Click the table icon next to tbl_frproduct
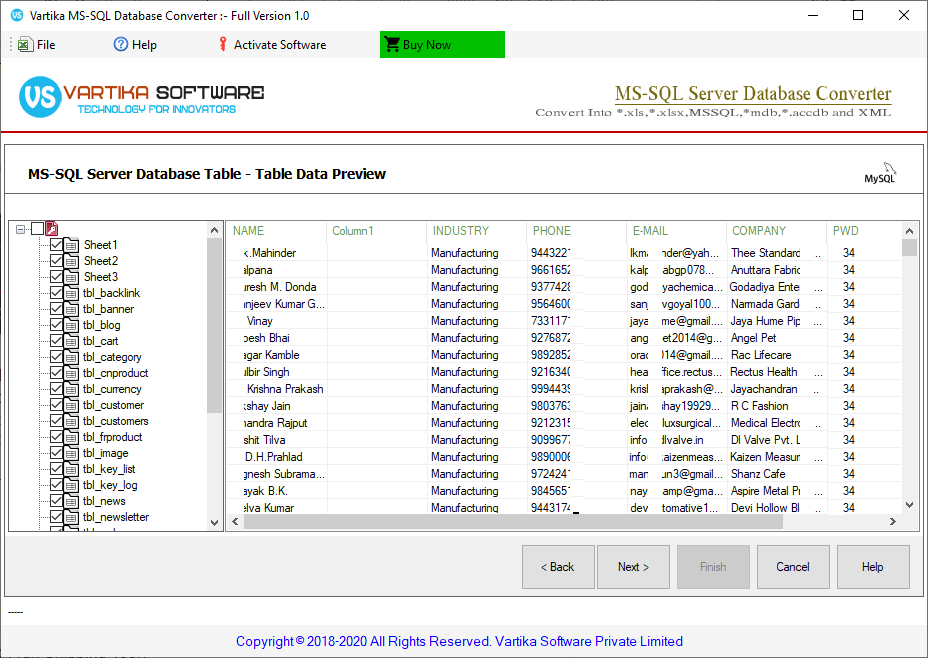The width and height of the screenshot is (928, 658). 72,437
